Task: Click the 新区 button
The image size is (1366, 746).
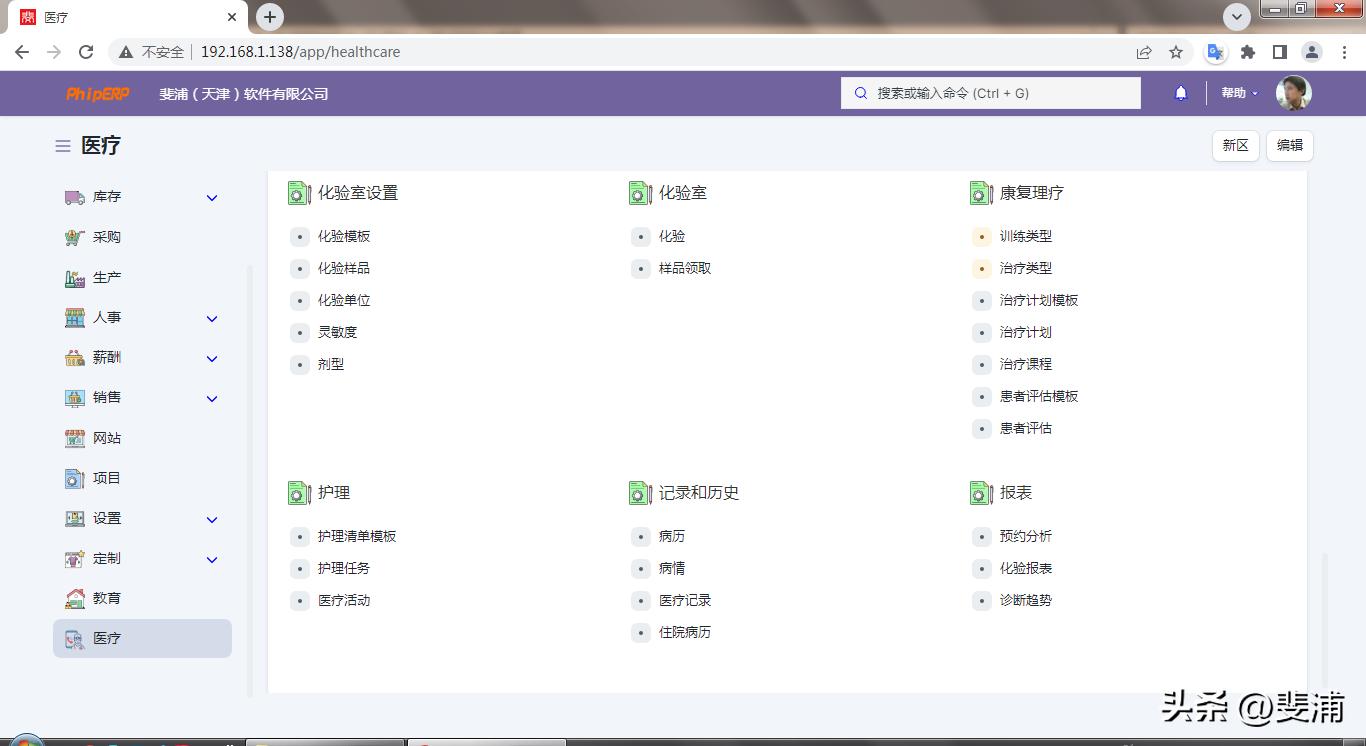Action: [x=1235, y=145]
